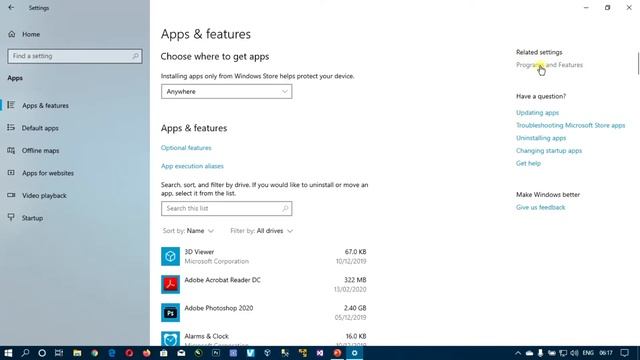Open the Sort by Name dropdown
This screenshot has height=360, width=640.
(x=189, y=231)
